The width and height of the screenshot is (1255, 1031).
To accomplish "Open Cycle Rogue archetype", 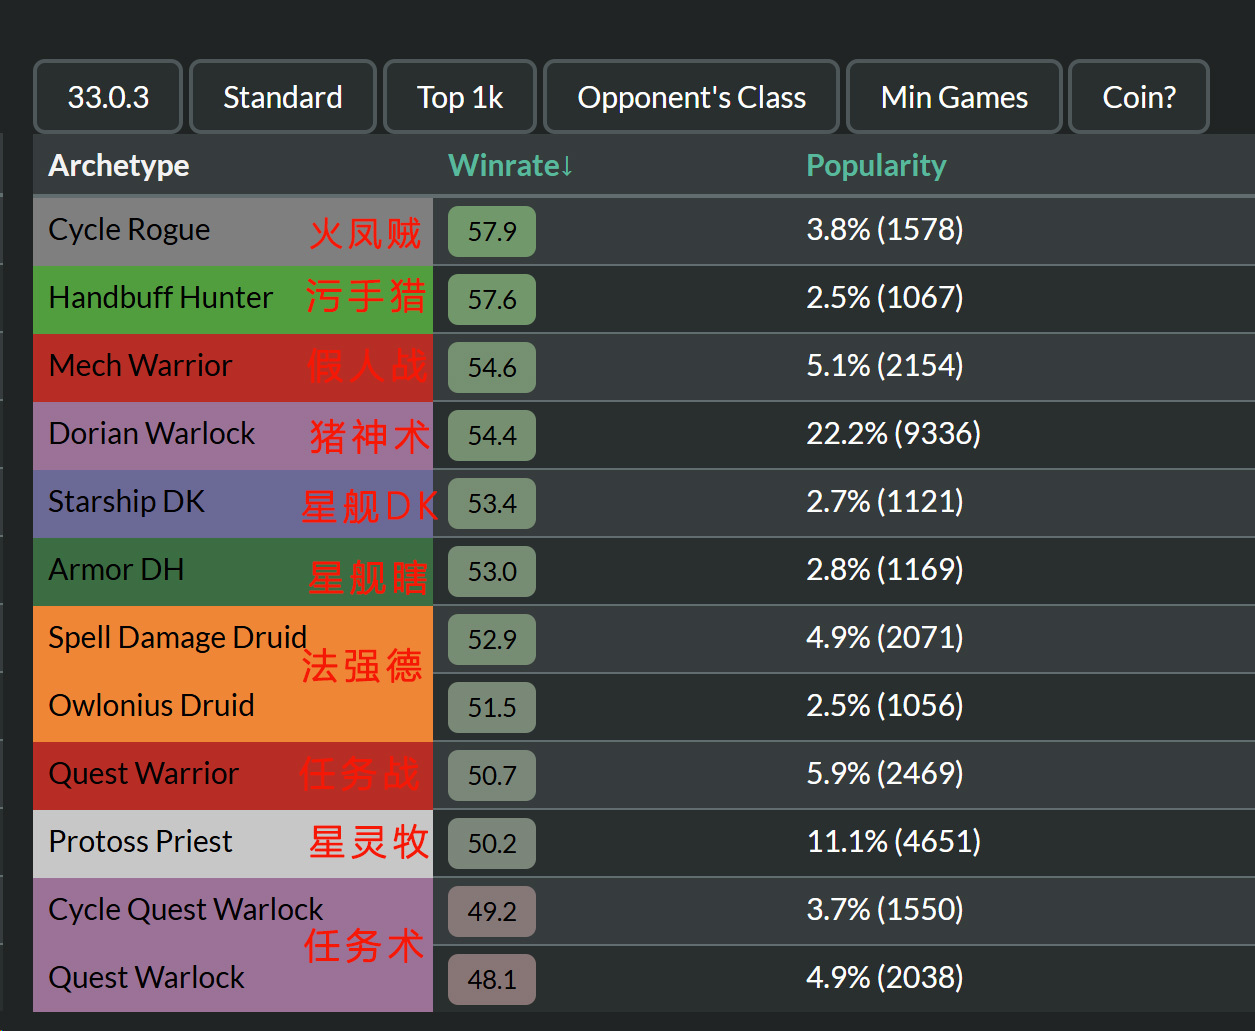I will (x=129, y=230).
